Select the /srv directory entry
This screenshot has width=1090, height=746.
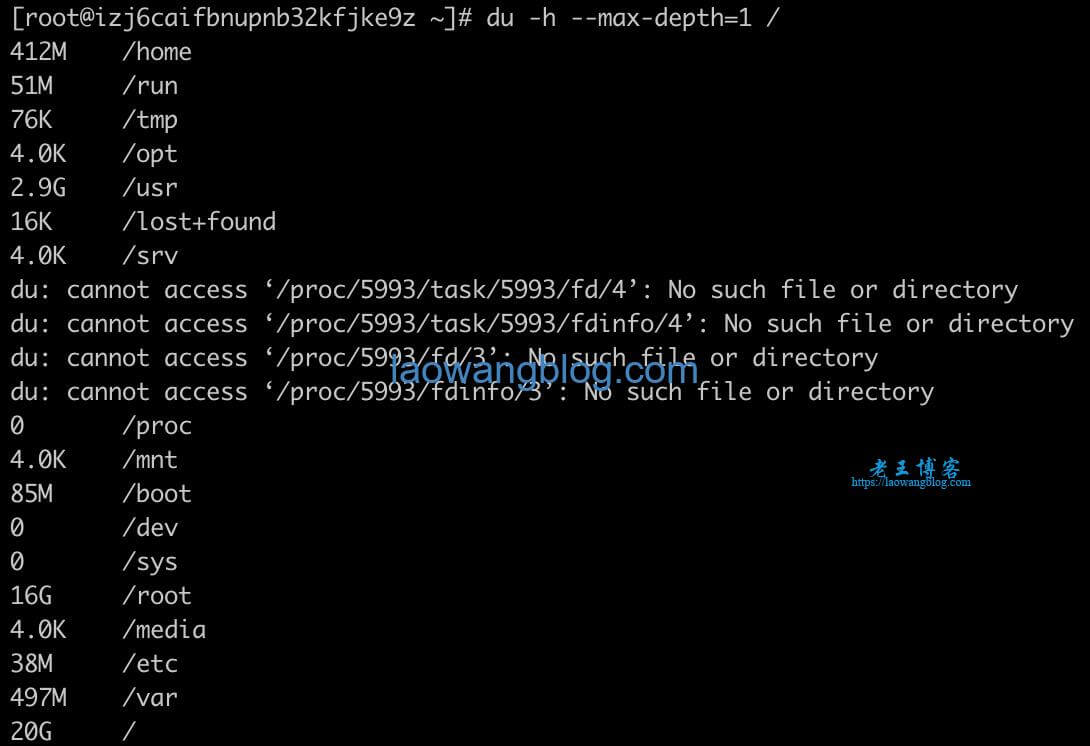[149, 256]
